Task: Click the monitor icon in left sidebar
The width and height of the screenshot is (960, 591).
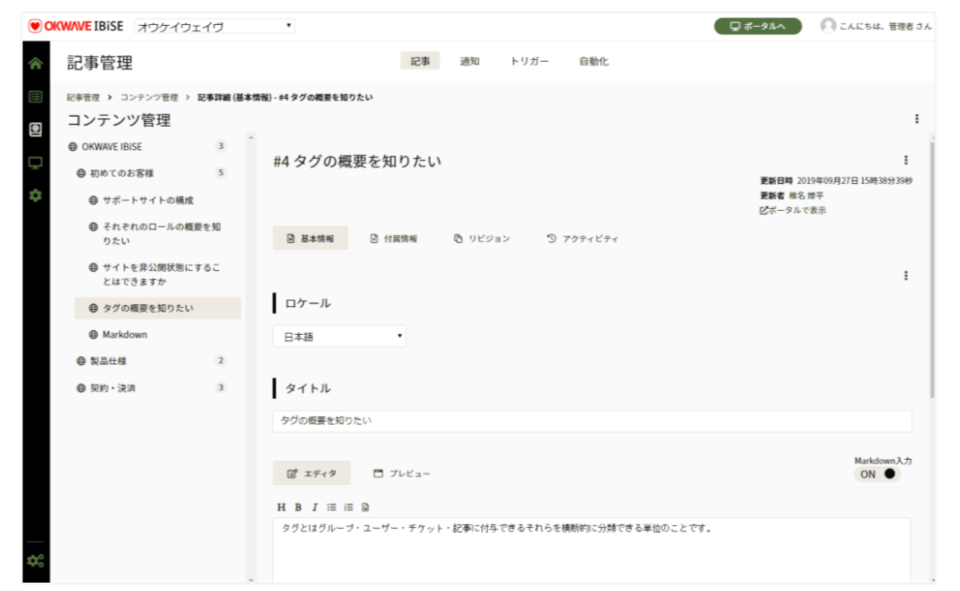Action: click(x=36, y=162)
